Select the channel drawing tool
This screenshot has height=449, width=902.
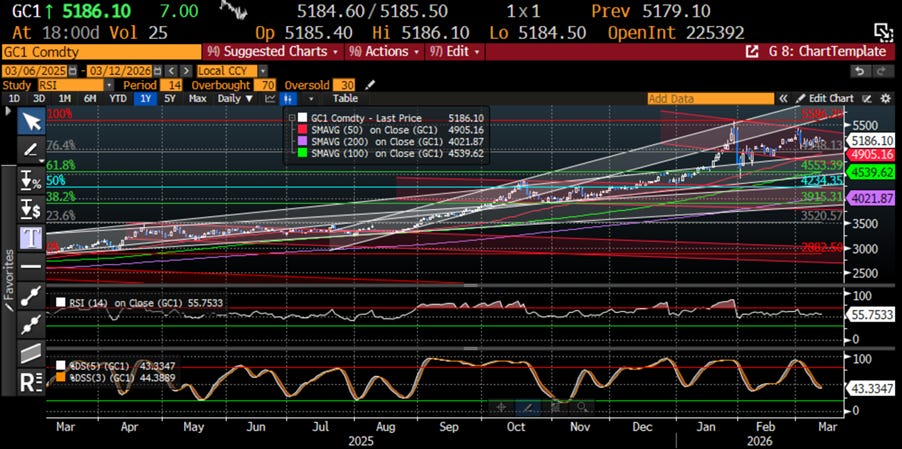coord(31,353)
